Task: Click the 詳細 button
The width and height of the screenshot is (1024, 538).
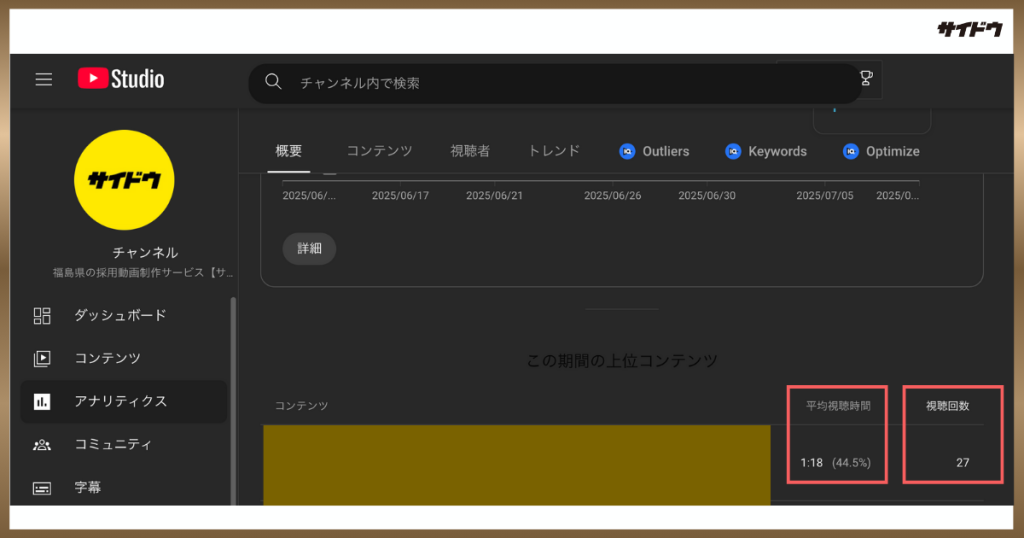Action: click(309, 248)
